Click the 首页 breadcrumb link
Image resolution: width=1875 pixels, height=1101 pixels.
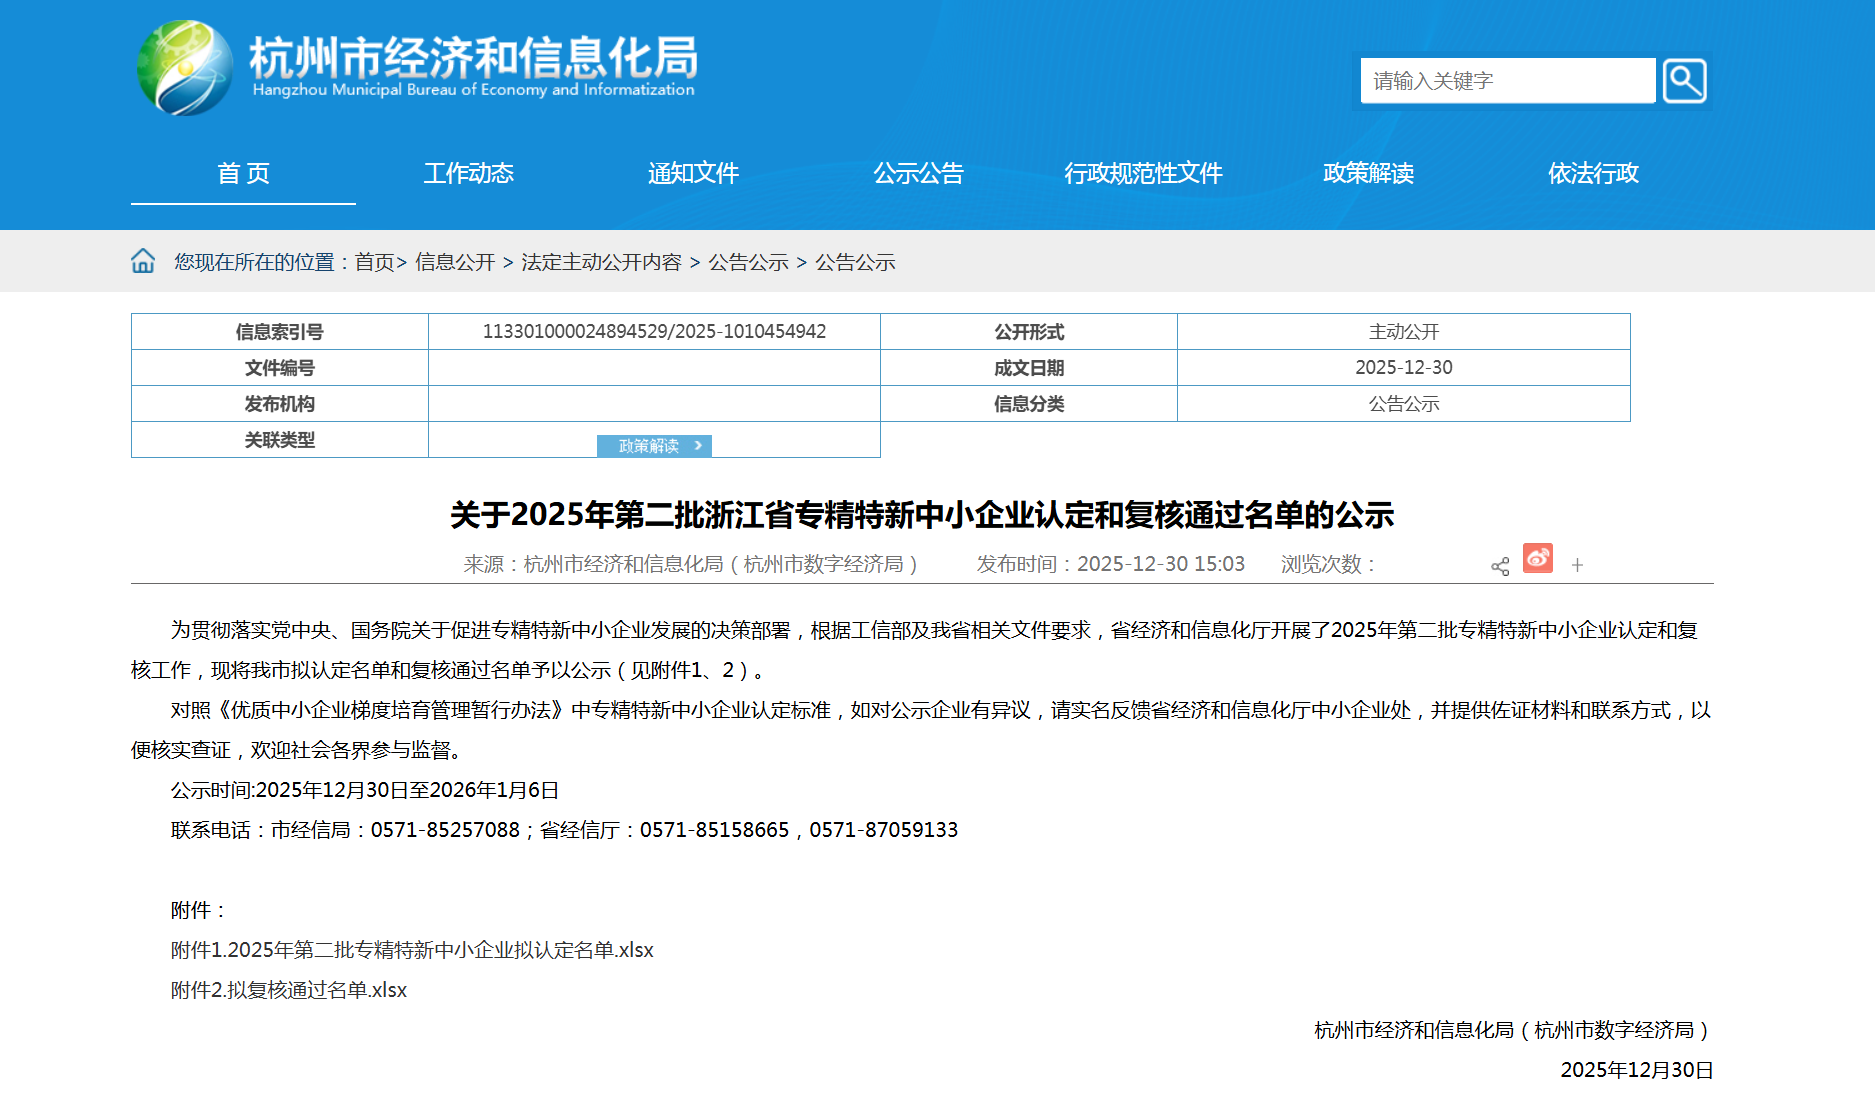[x=374, y=262]
